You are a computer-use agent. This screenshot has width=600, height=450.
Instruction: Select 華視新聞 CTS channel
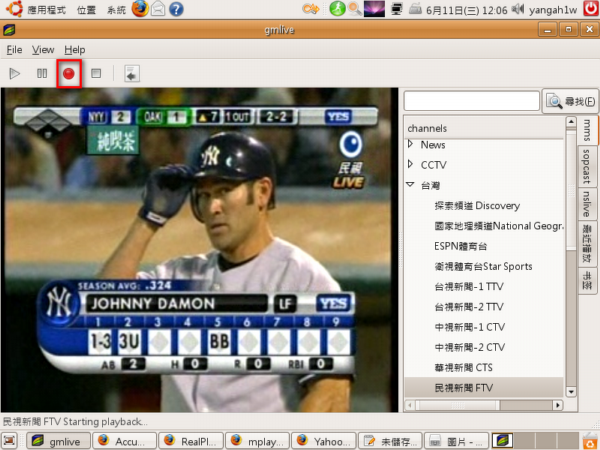pyautogui.click(x=463, y=368)
